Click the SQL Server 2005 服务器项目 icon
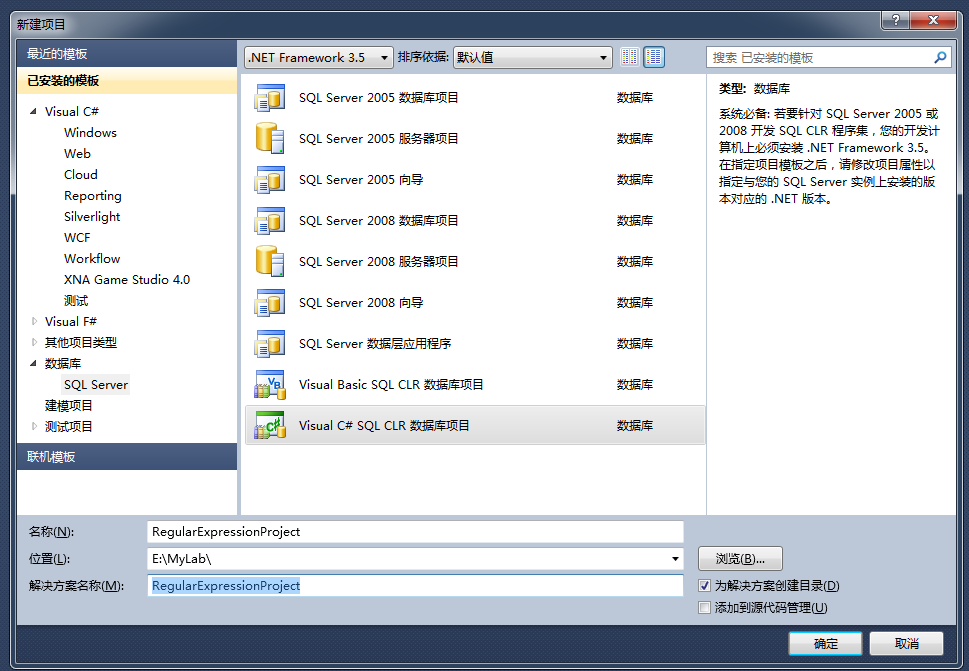This screenshot has height=671, width=969. [x=269, y=138]
